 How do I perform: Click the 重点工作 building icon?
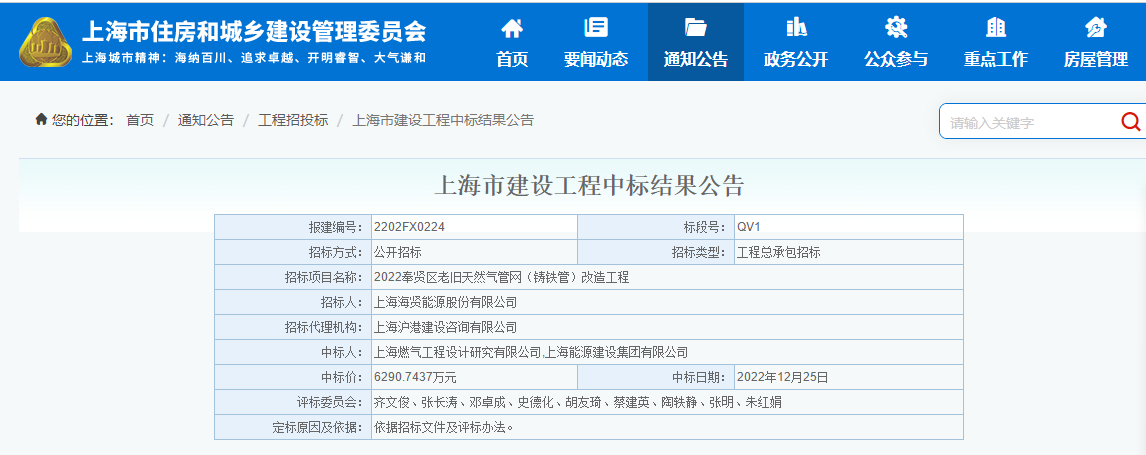point(995,28)
